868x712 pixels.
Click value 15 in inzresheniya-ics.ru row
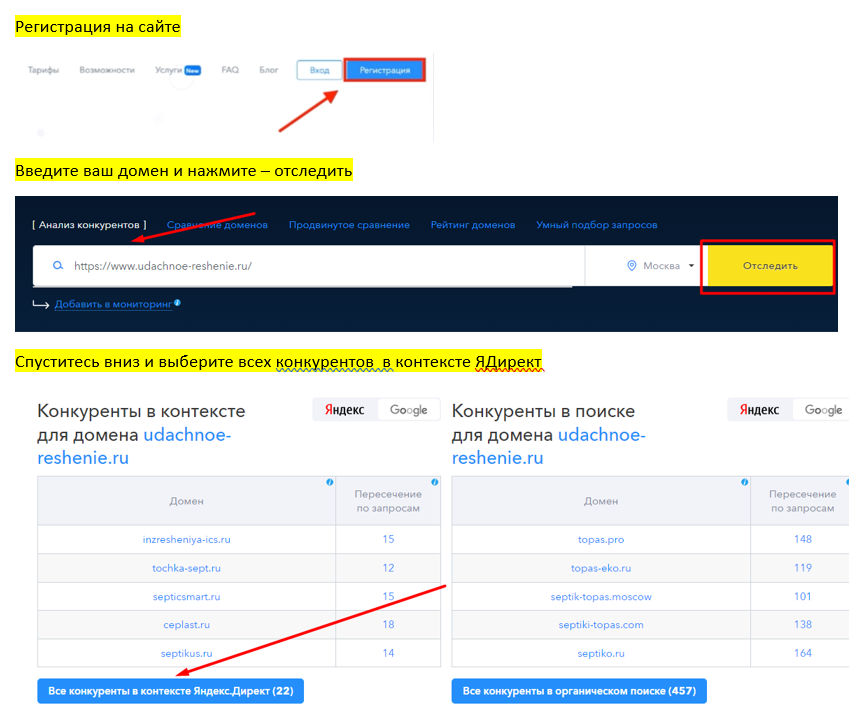click(x=388, y=539)
